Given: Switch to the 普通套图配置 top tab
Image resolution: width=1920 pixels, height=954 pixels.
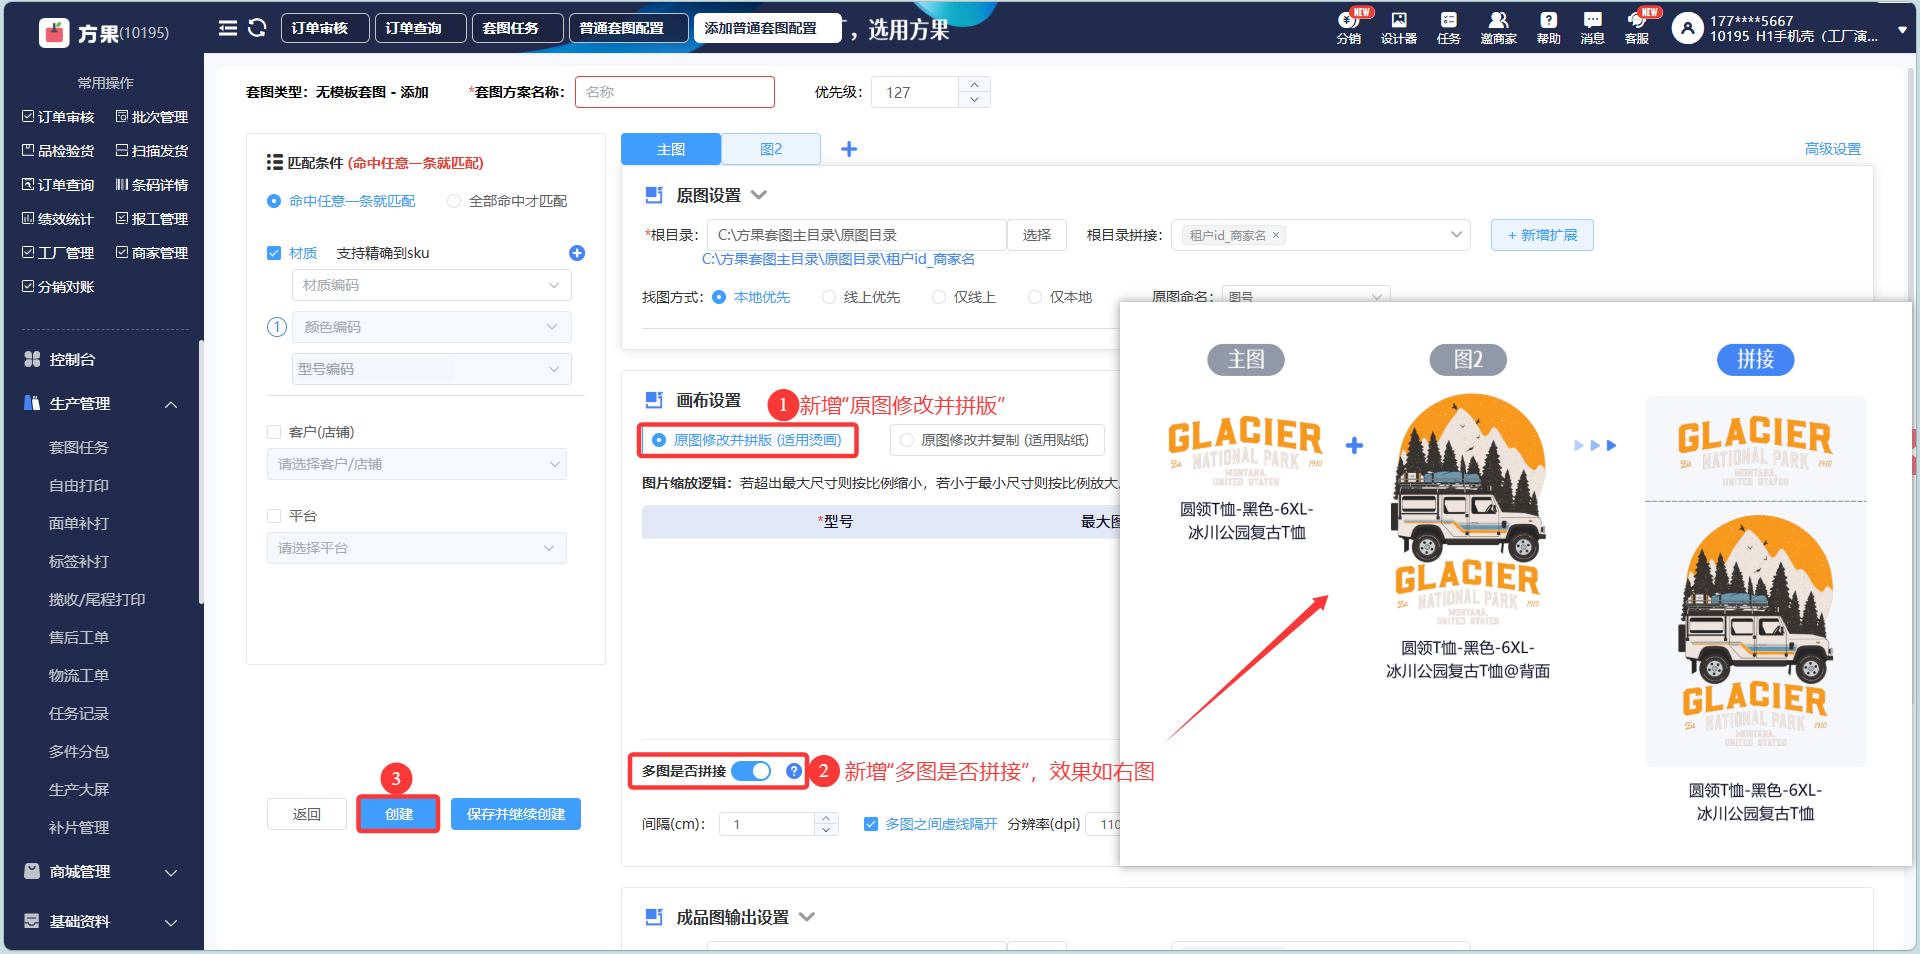Looking at the screenshot, I should [x=628, y=28].
